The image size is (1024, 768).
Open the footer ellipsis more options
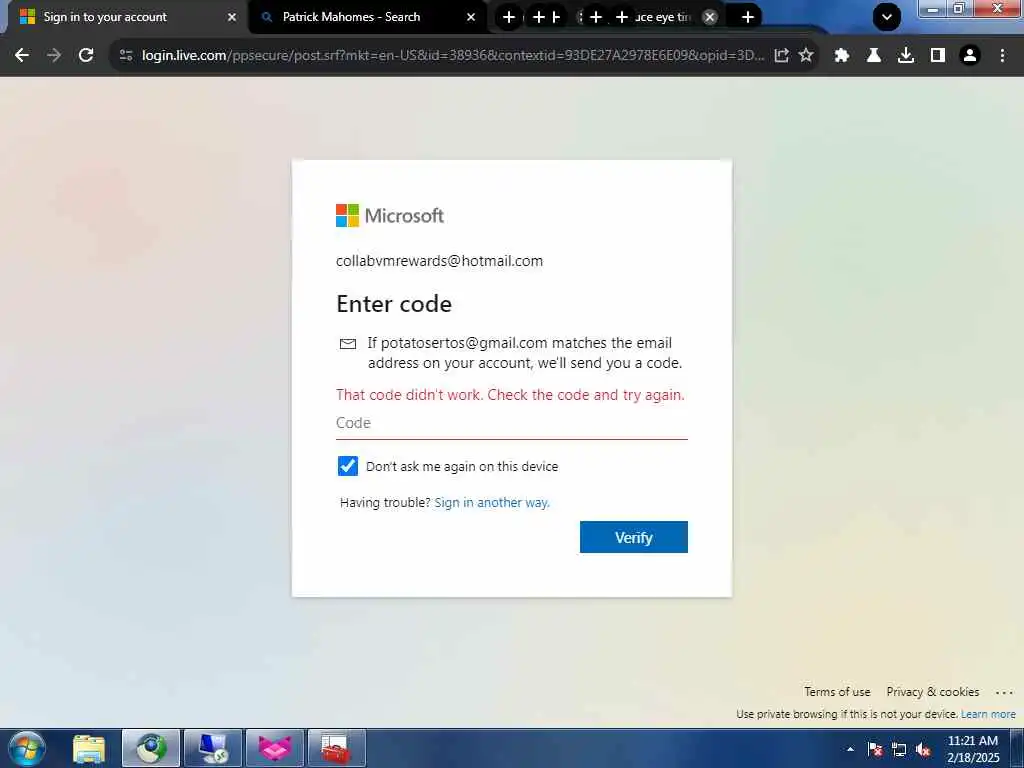1004,692
